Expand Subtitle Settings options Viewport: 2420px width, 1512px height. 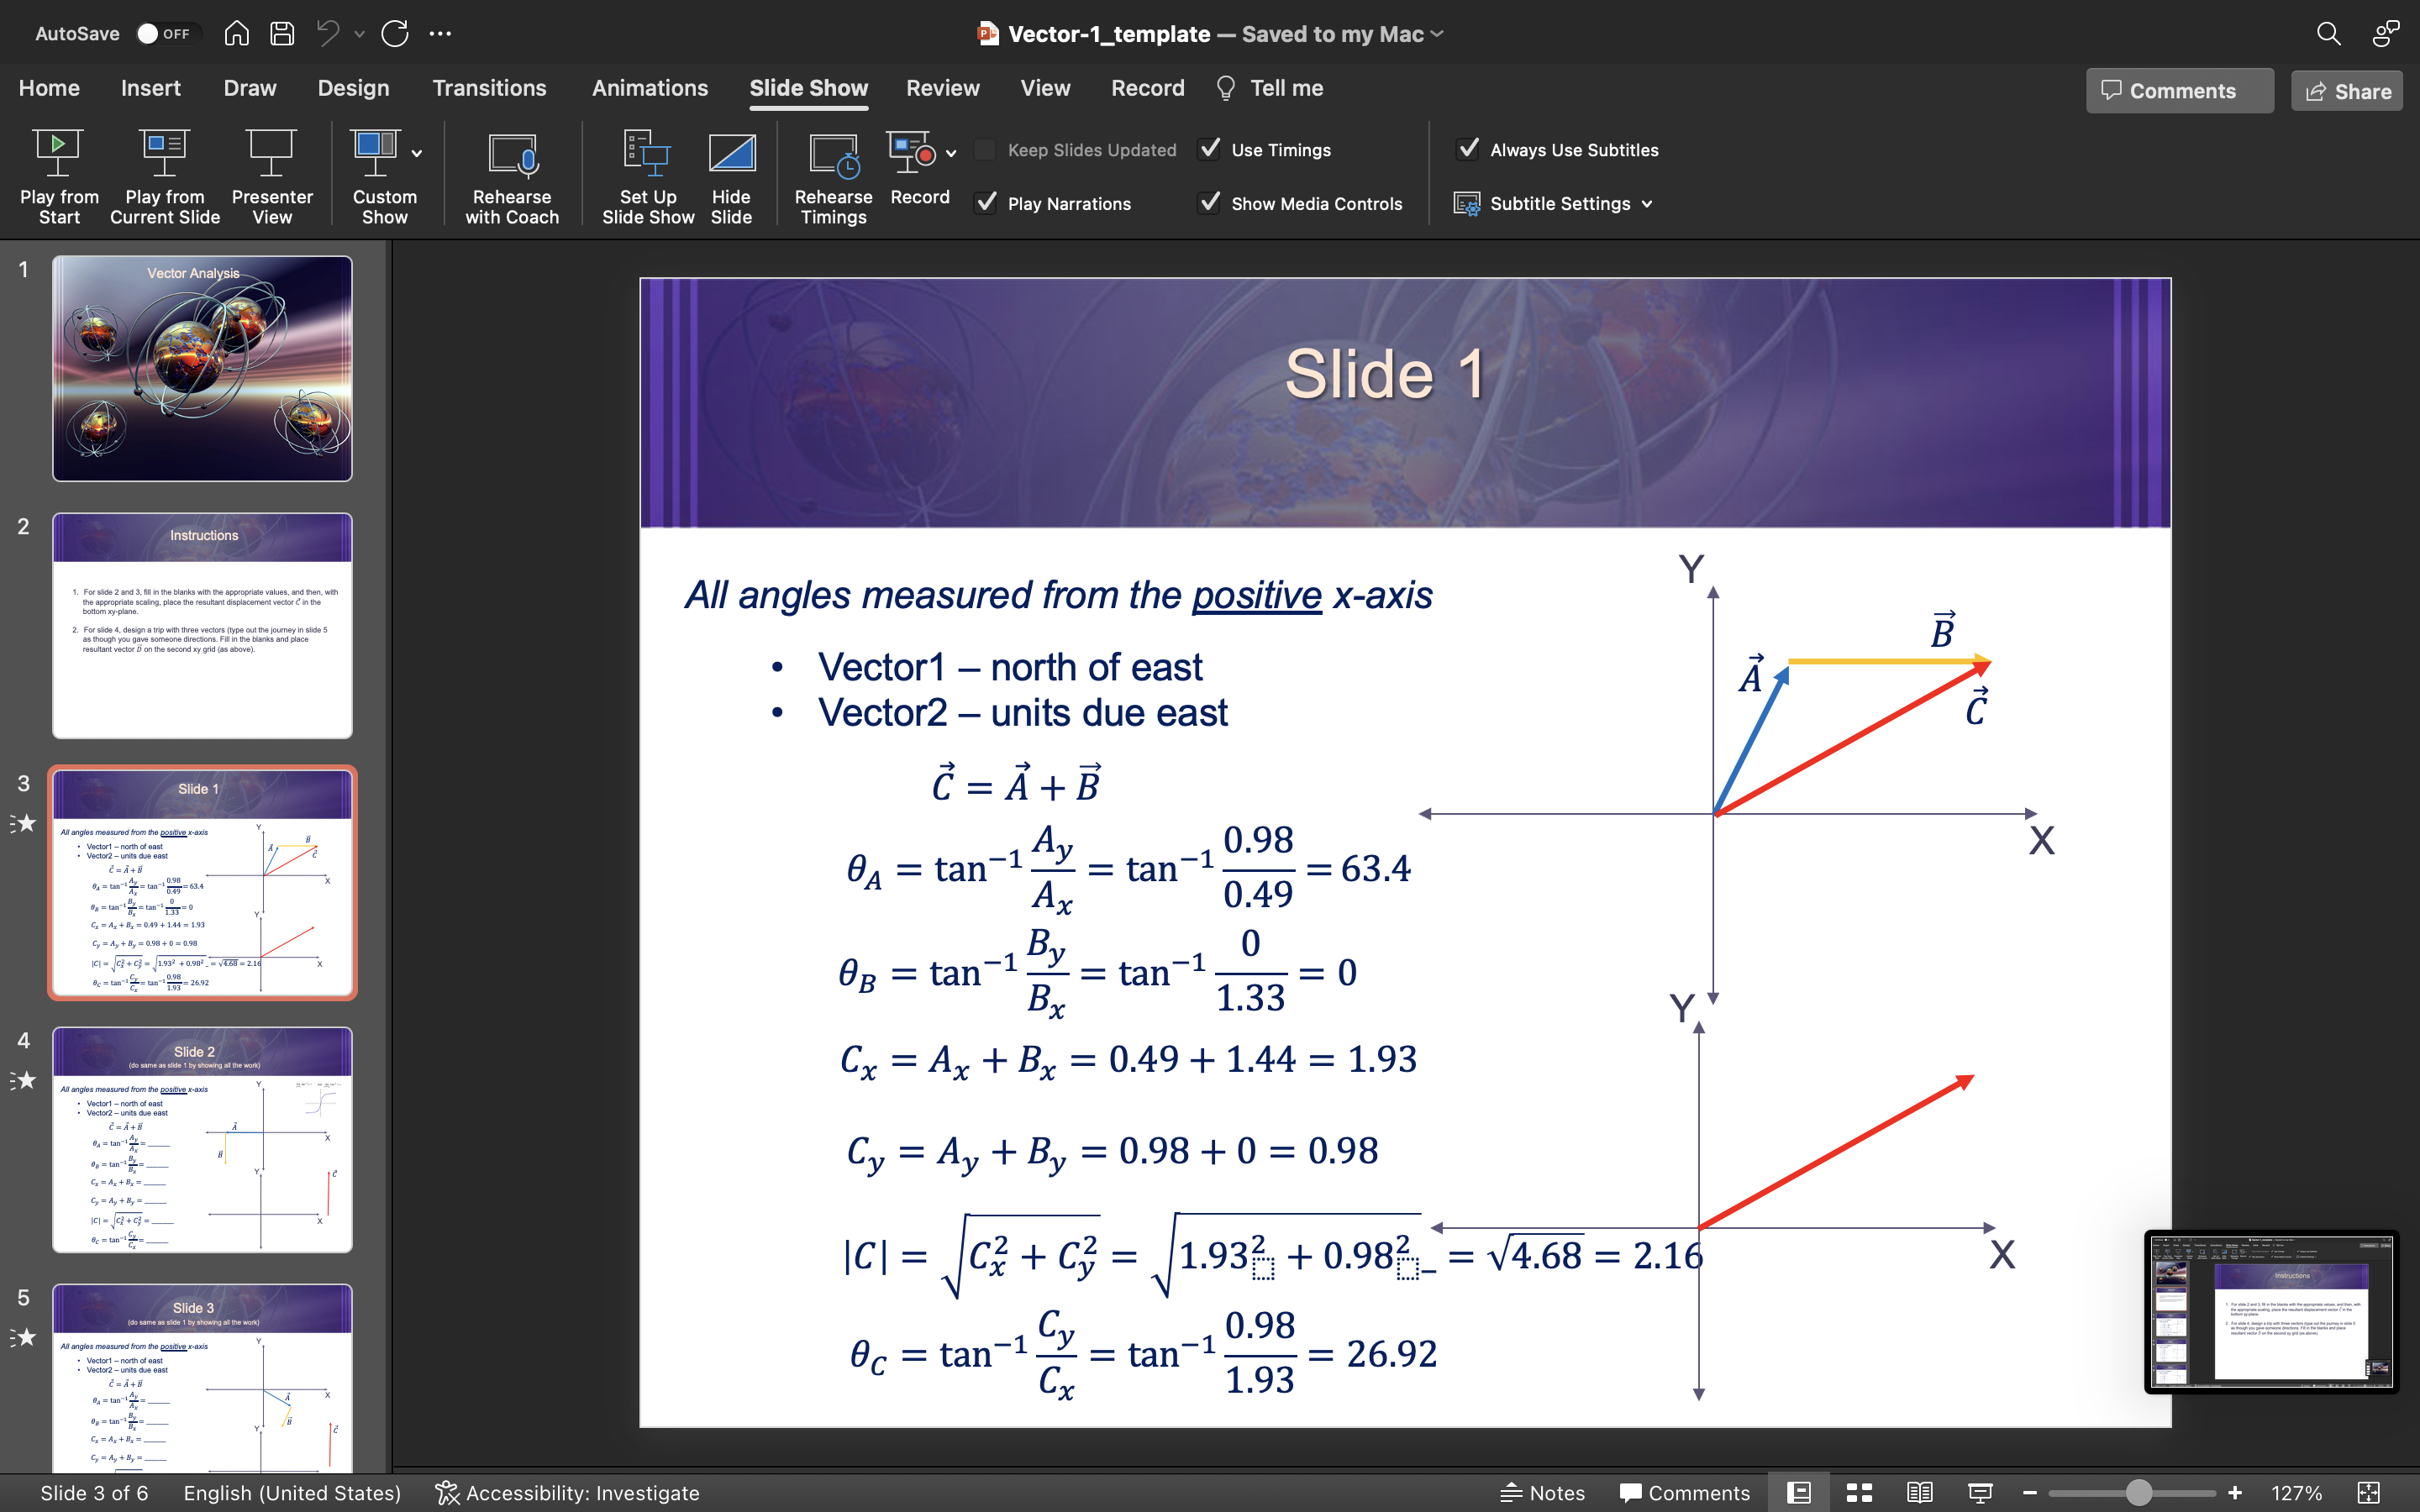(x=1646, y=203)
